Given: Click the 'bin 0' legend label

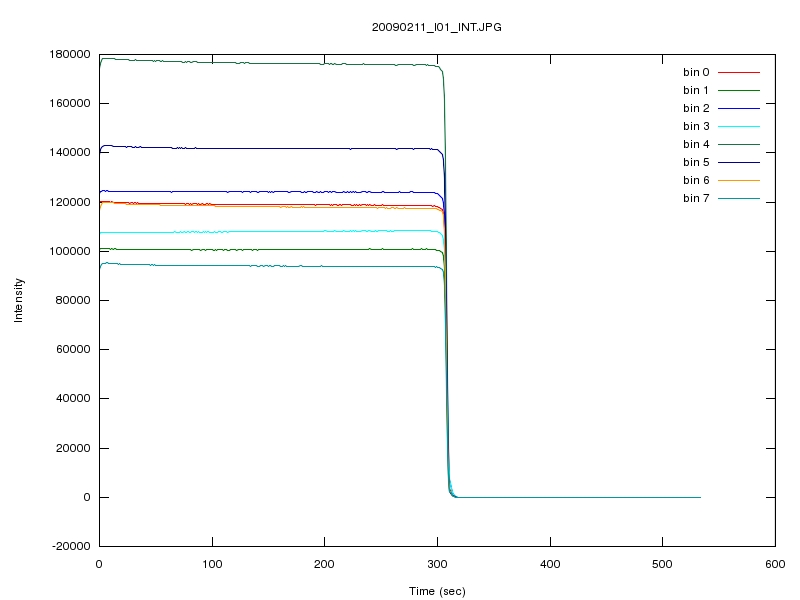Looking at the screenshot, I should tap(696, 72).
